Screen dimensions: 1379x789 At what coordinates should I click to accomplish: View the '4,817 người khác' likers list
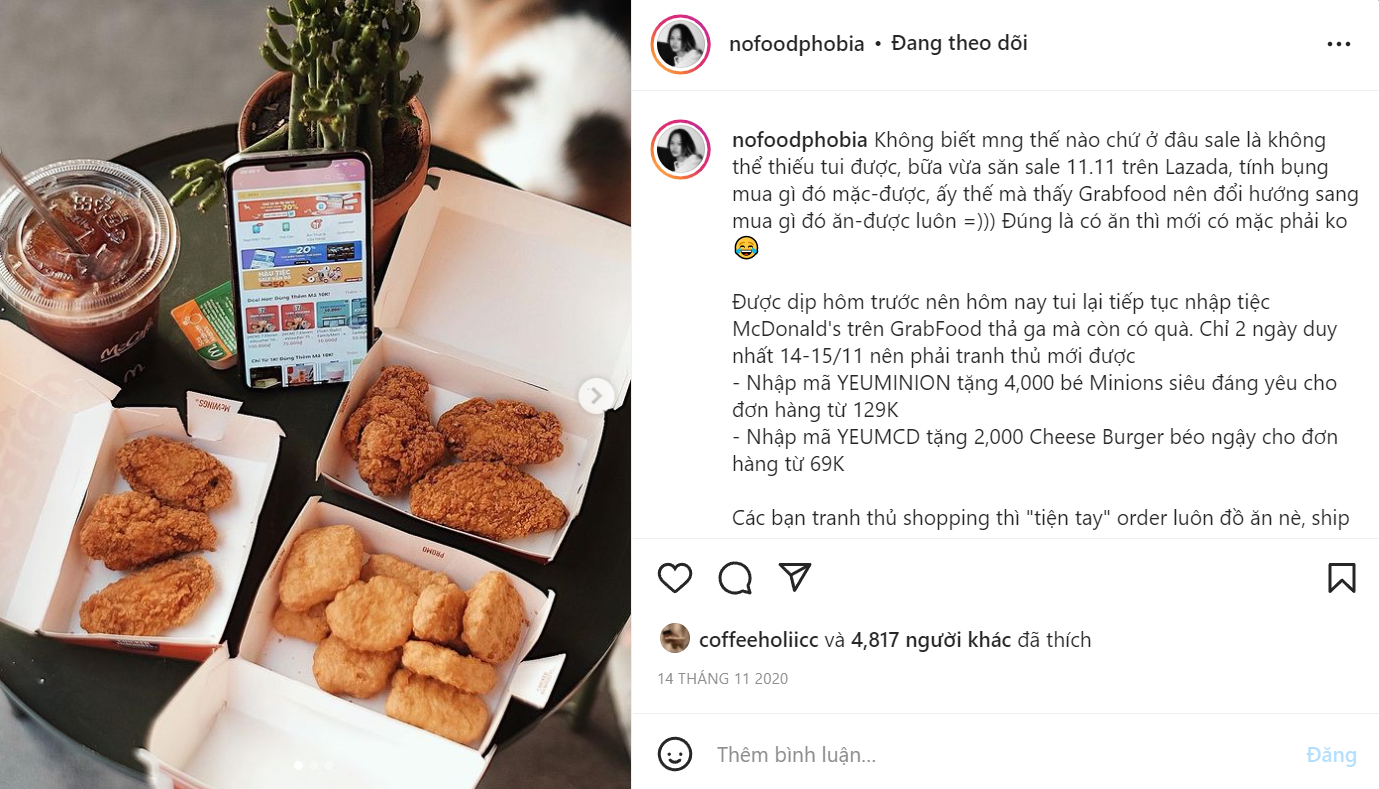coord(931,640)
